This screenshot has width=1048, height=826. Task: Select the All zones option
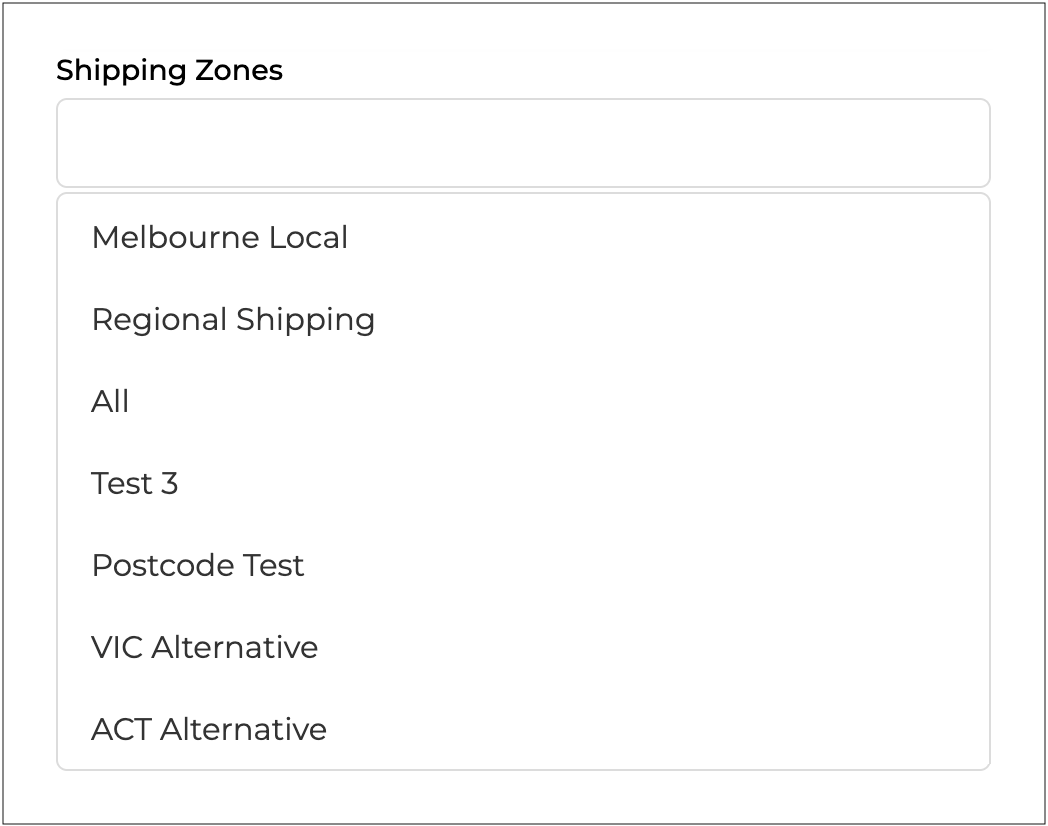click(x=110, y=402)
